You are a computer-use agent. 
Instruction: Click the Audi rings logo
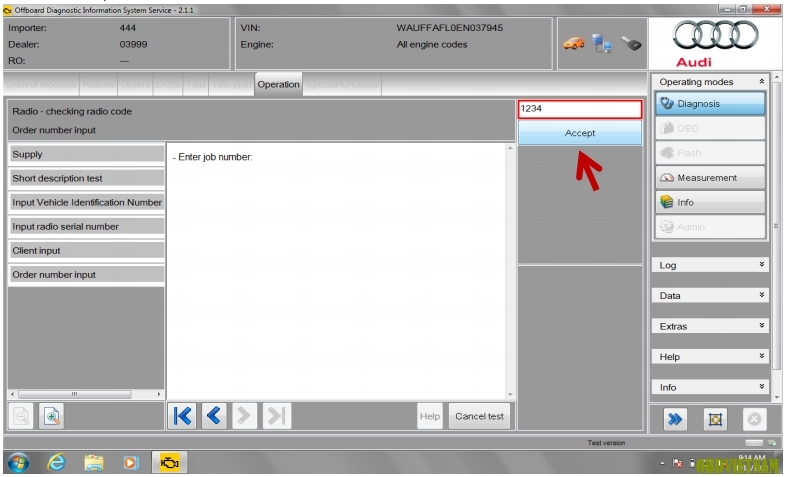(x=715, y=36)
